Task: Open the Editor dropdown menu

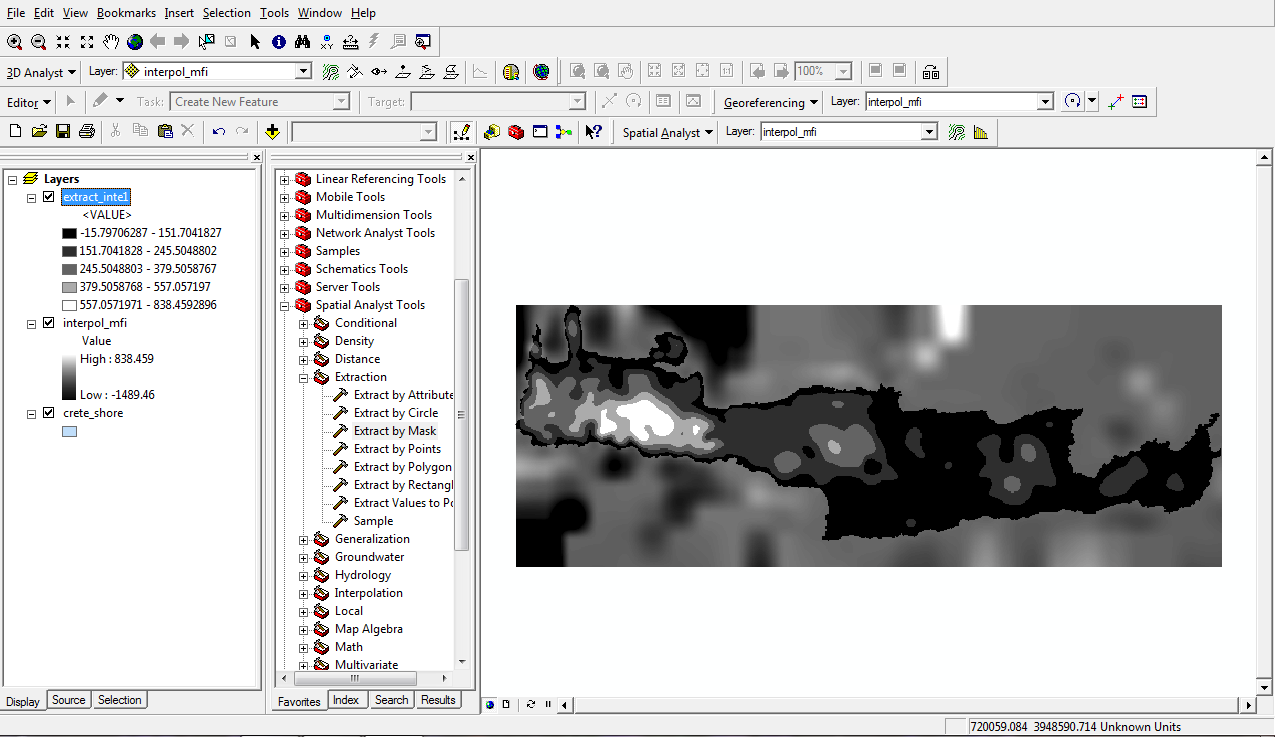Action: 29,102
